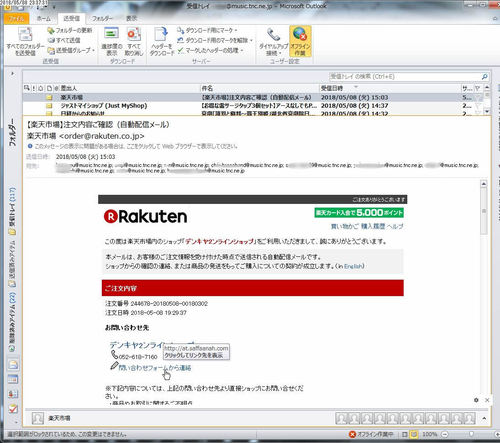This screenshot has width=500, height=443.
Task: Sort by the 受信日時 column header
Action: [331, 88]
